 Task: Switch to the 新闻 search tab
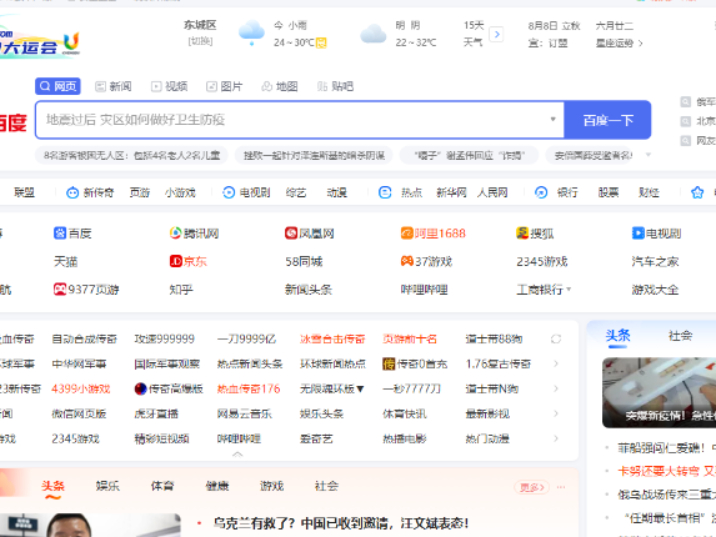pos(113,86)
